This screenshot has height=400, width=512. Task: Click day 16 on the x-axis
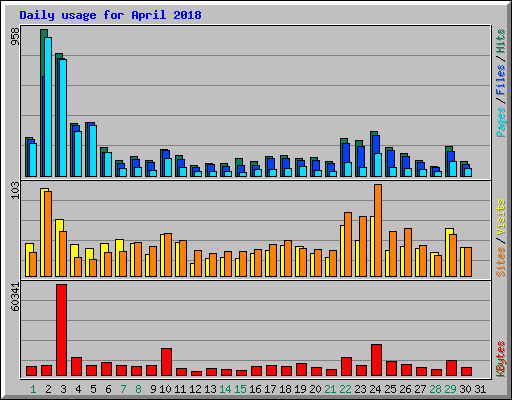click(255, 389)
